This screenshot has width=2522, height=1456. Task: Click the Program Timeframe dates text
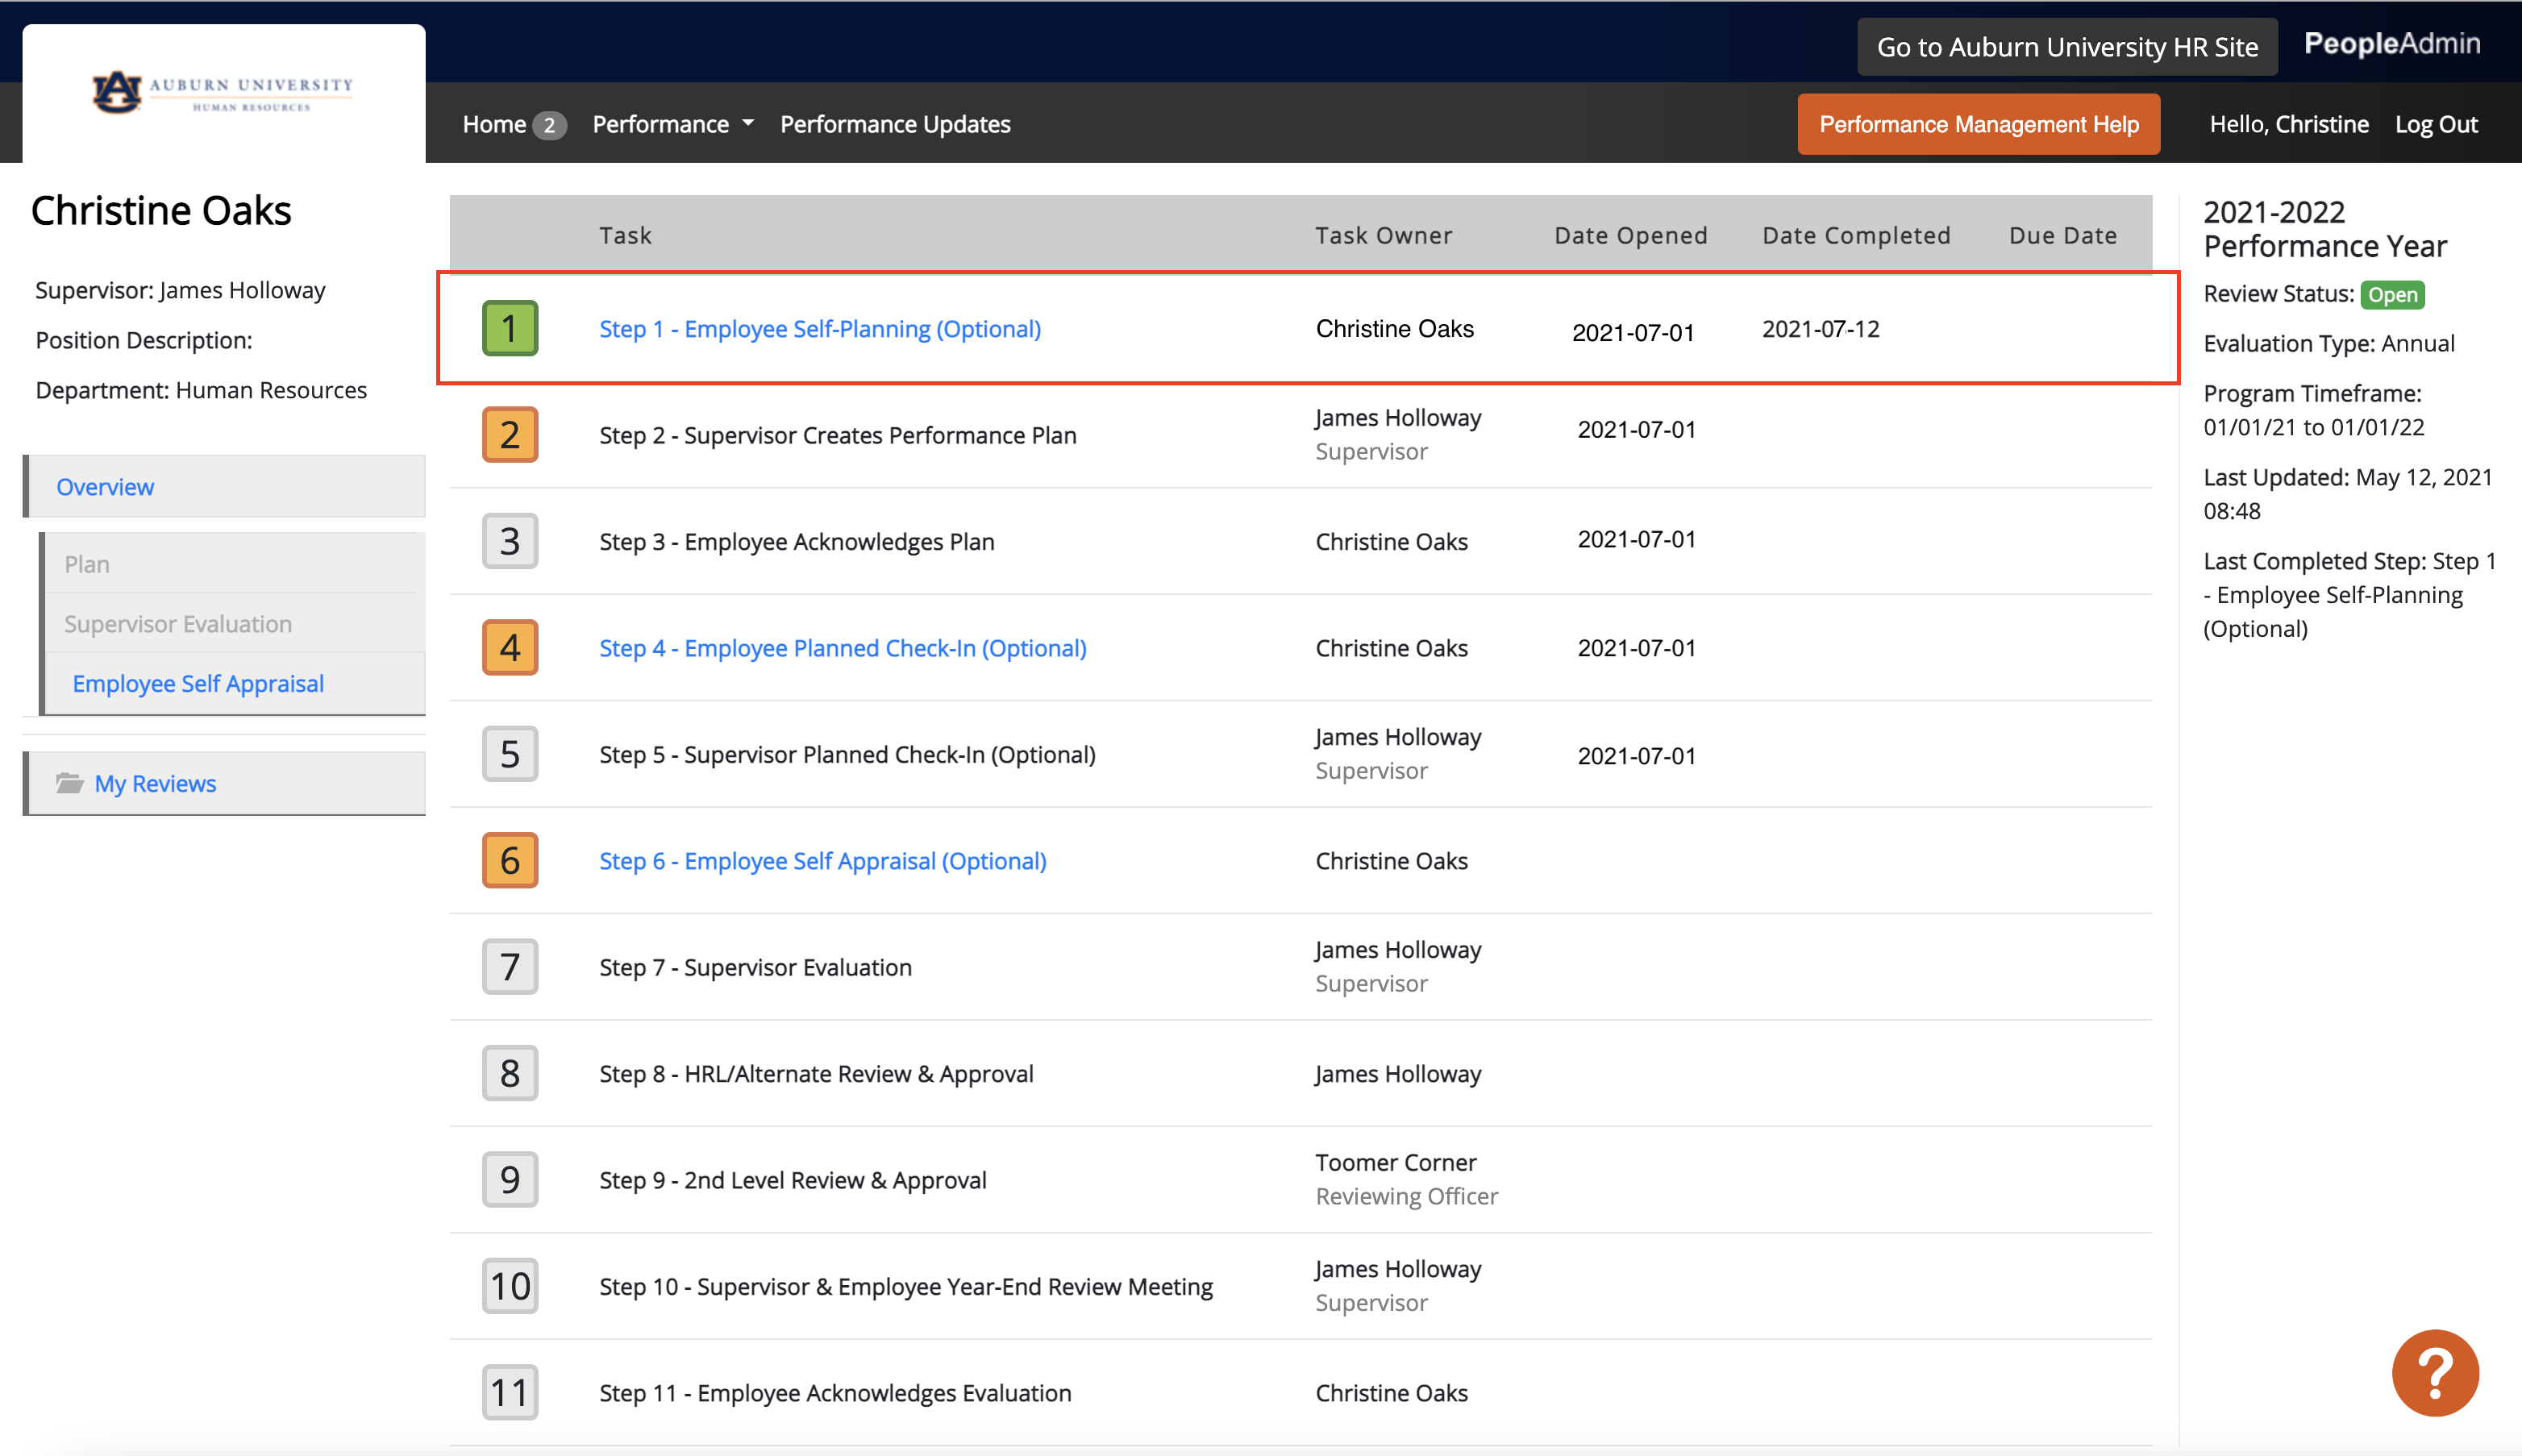(x=2314, y=427)
